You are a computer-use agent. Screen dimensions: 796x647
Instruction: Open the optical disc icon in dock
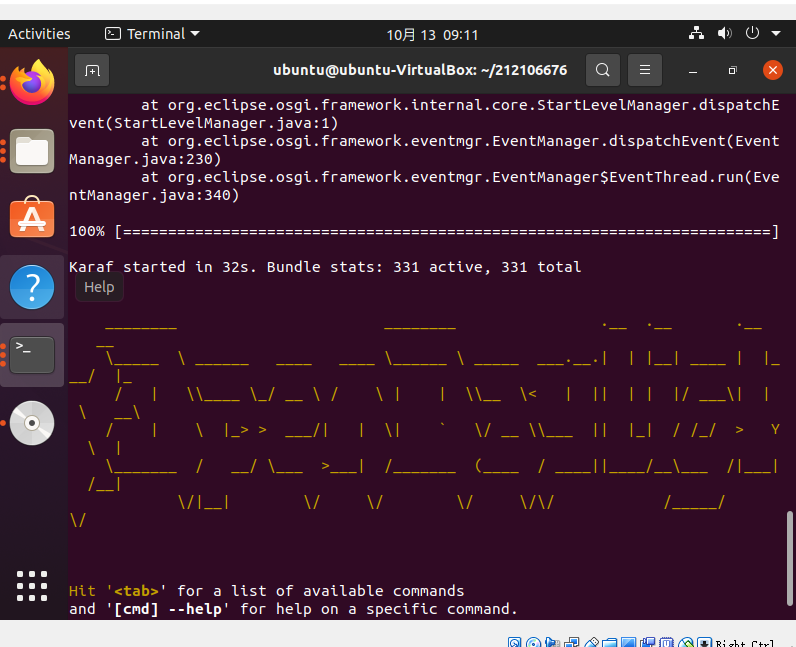point(32,423)
